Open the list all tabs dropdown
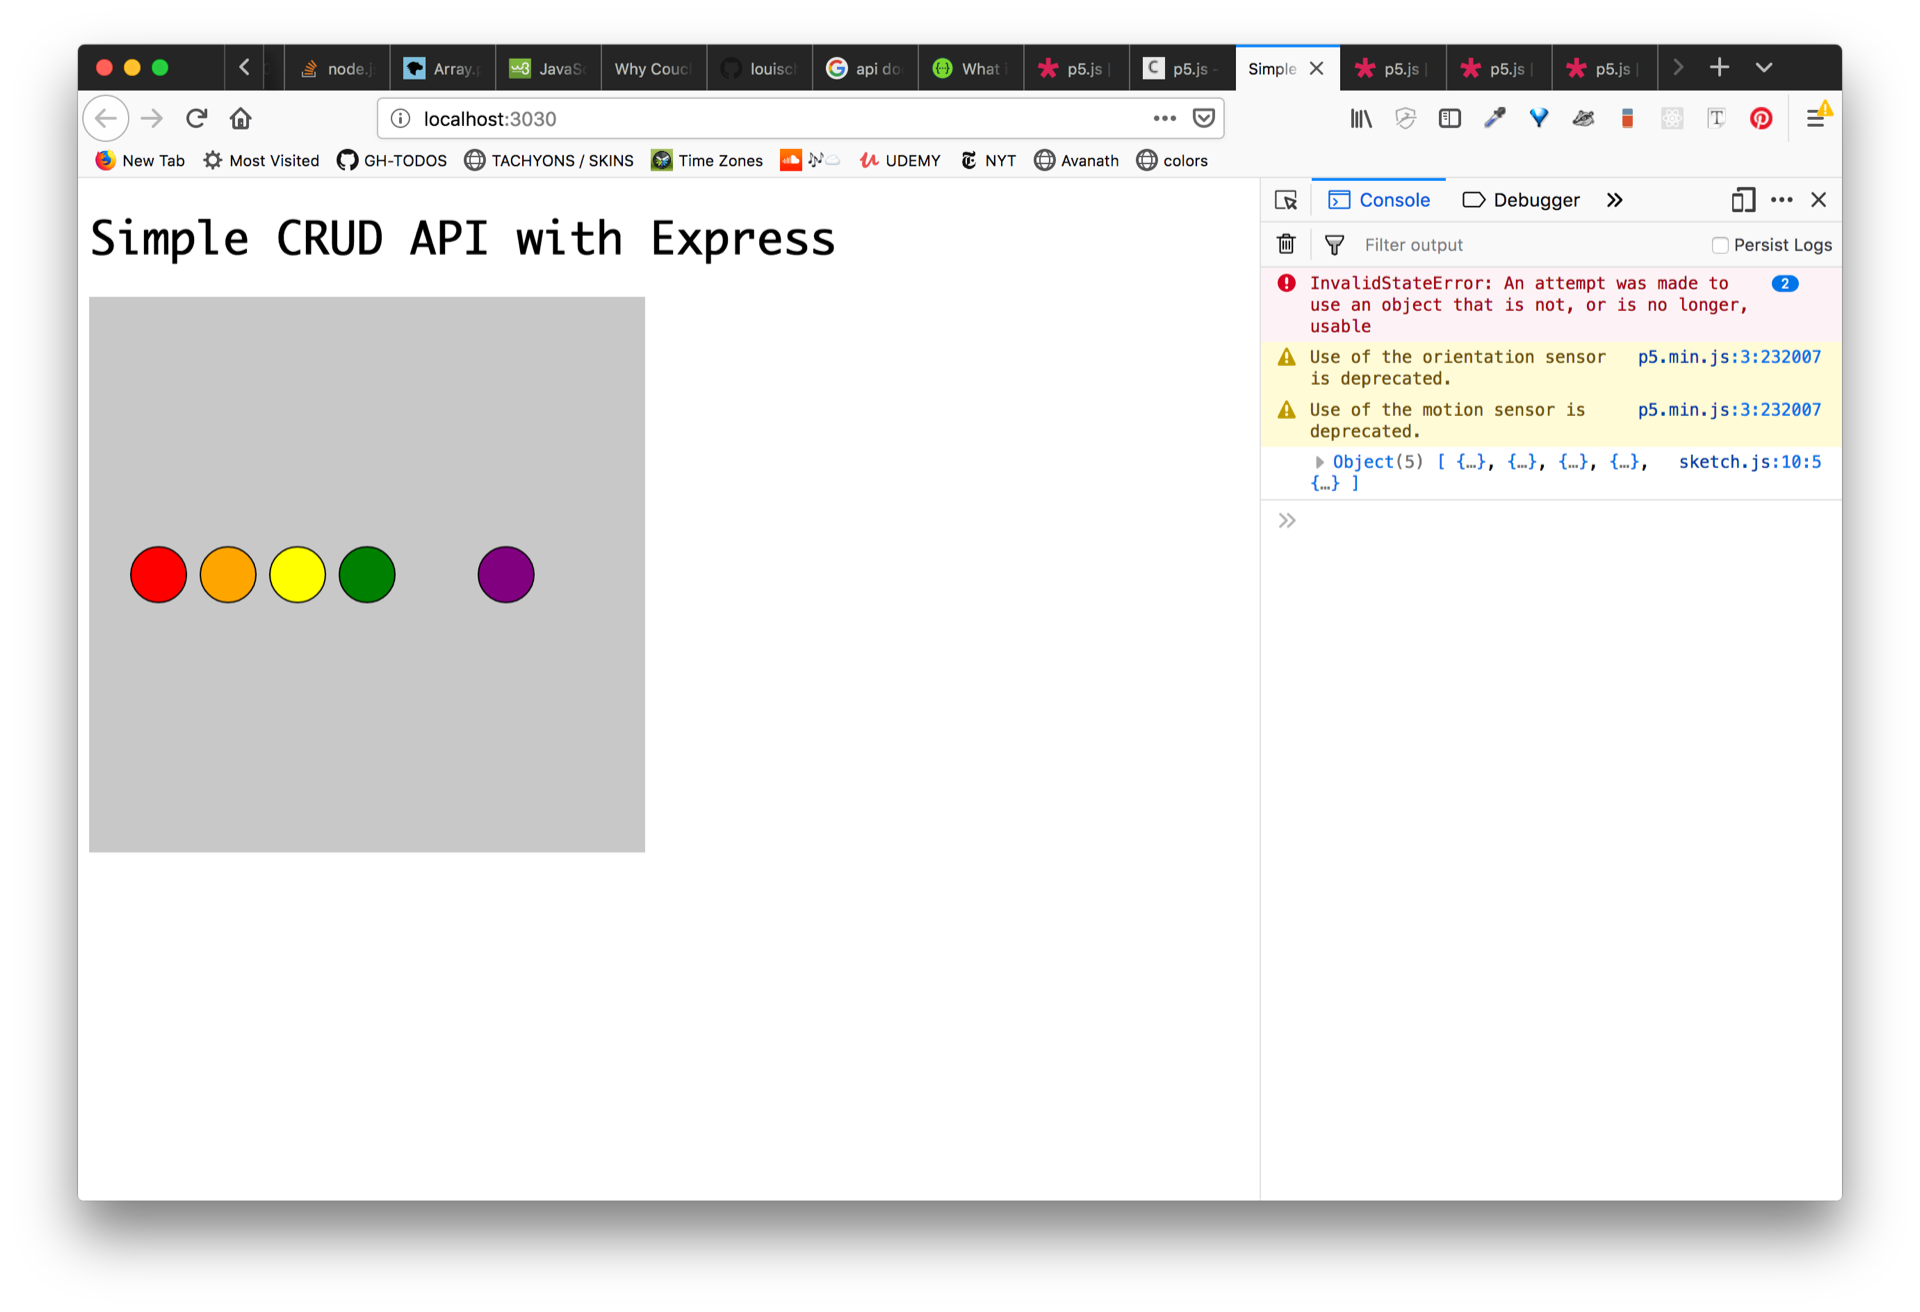The height and width of the screenshot is (1312, 1920). click(x=1764, y=68)
